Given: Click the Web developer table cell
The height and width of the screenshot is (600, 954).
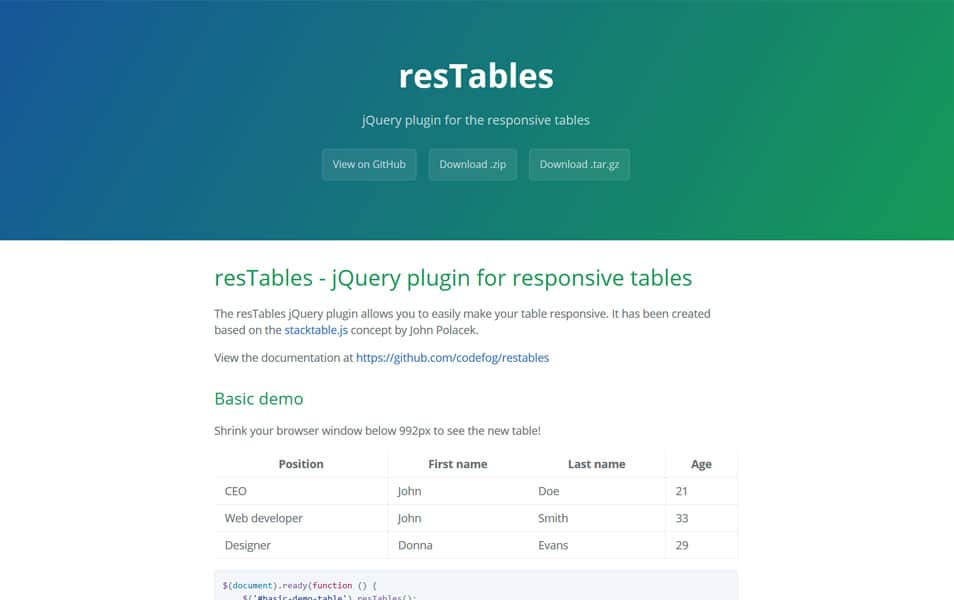Looking at the screenshot, I should 263,518.
